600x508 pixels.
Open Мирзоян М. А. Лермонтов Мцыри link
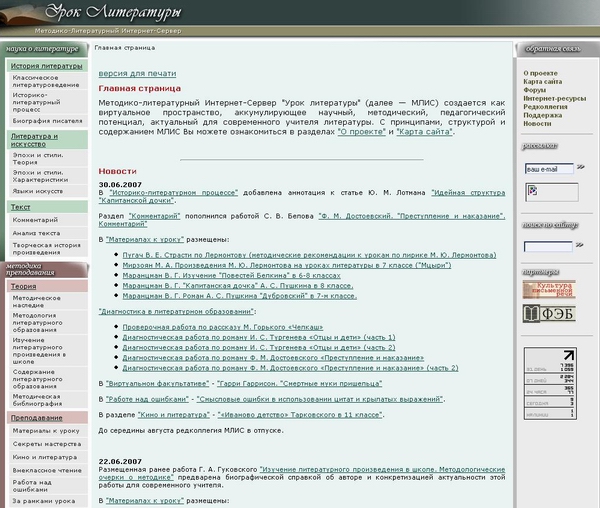tap(287, 265)
